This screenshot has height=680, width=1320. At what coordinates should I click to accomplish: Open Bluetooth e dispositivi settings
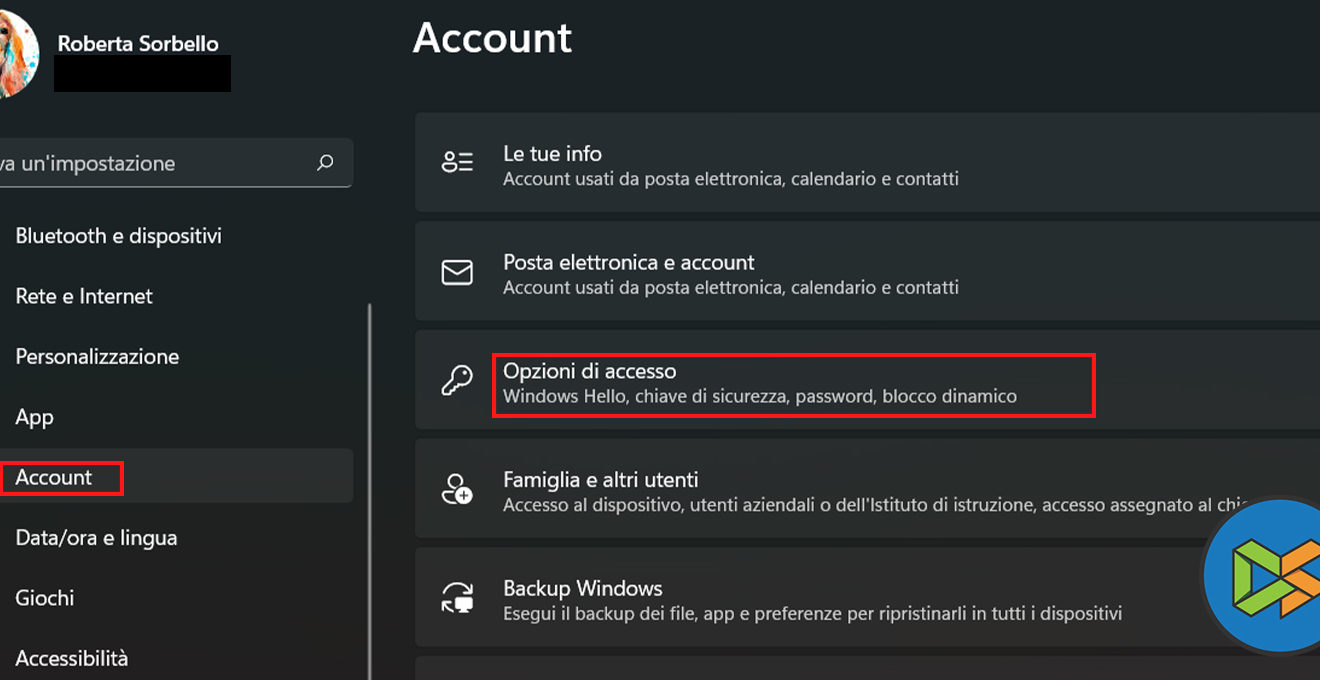(119, 236)
